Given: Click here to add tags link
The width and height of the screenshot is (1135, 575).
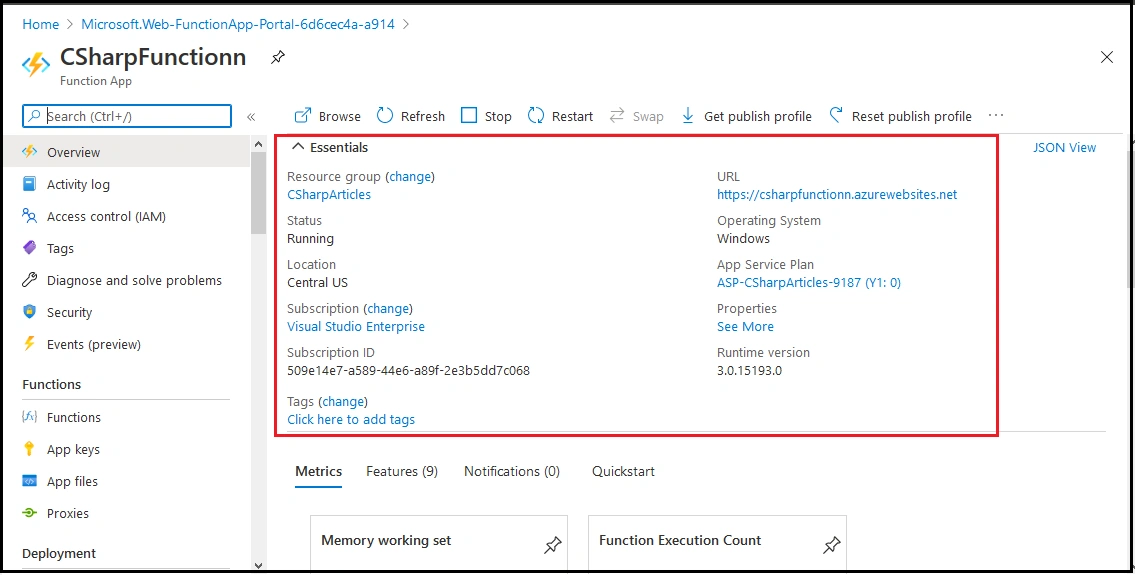Looking at the screenshot, I should coord(351,419).
